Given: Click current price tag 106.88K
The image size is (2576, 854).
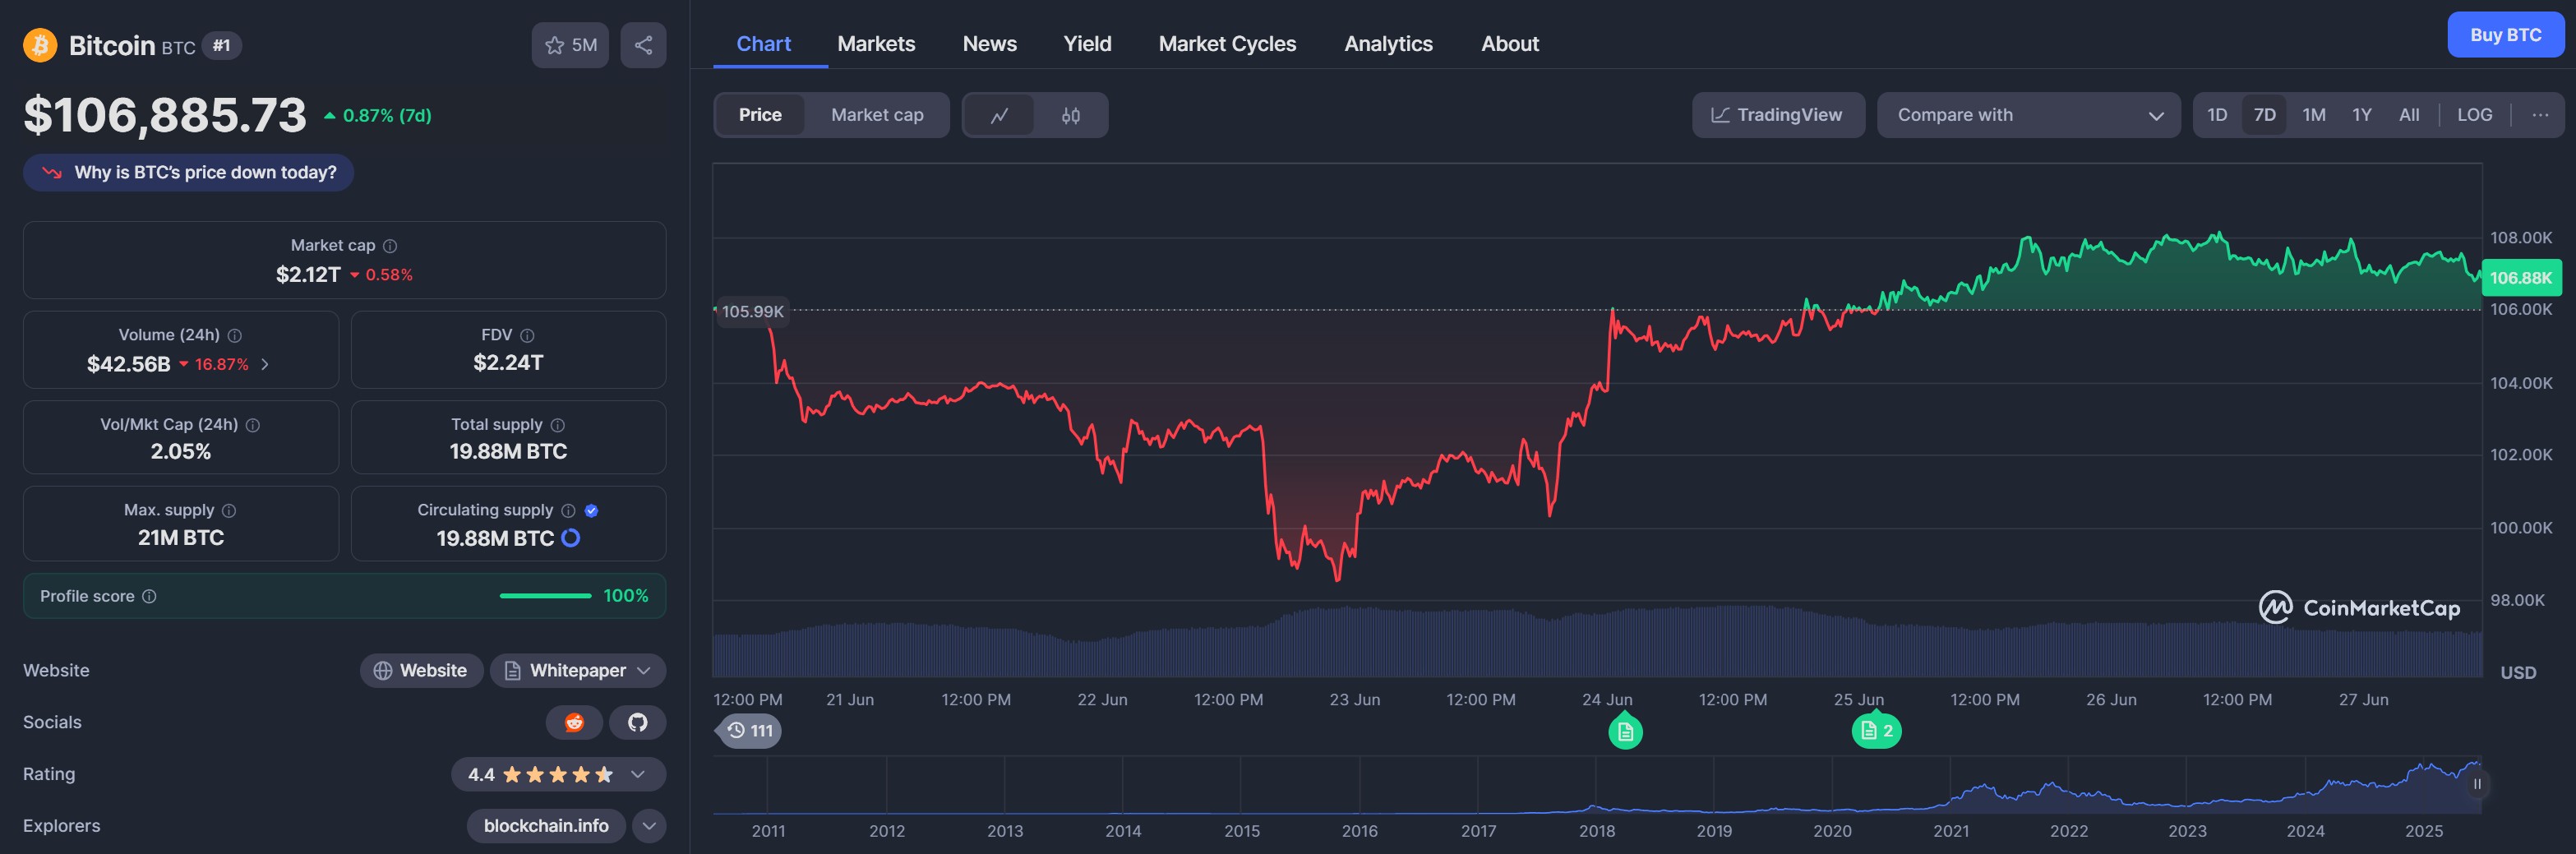Looking at the screenshot, I should click(x=2521, y=278).
